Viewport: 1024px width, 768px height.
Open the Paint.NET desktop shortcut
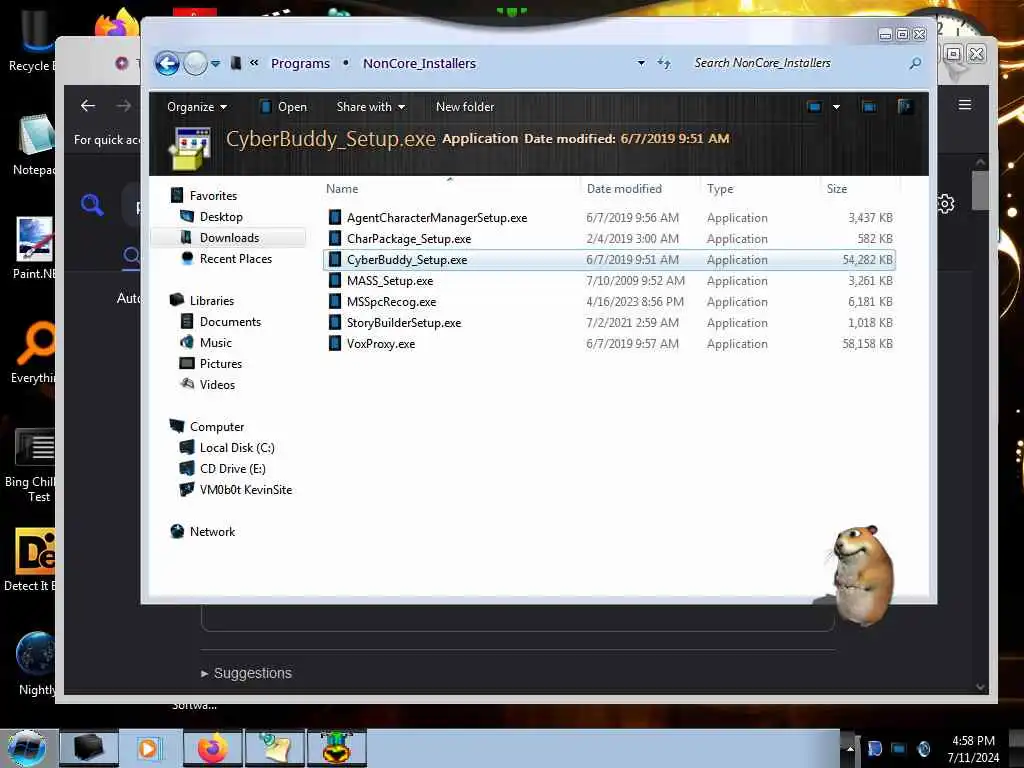(33, 248)
